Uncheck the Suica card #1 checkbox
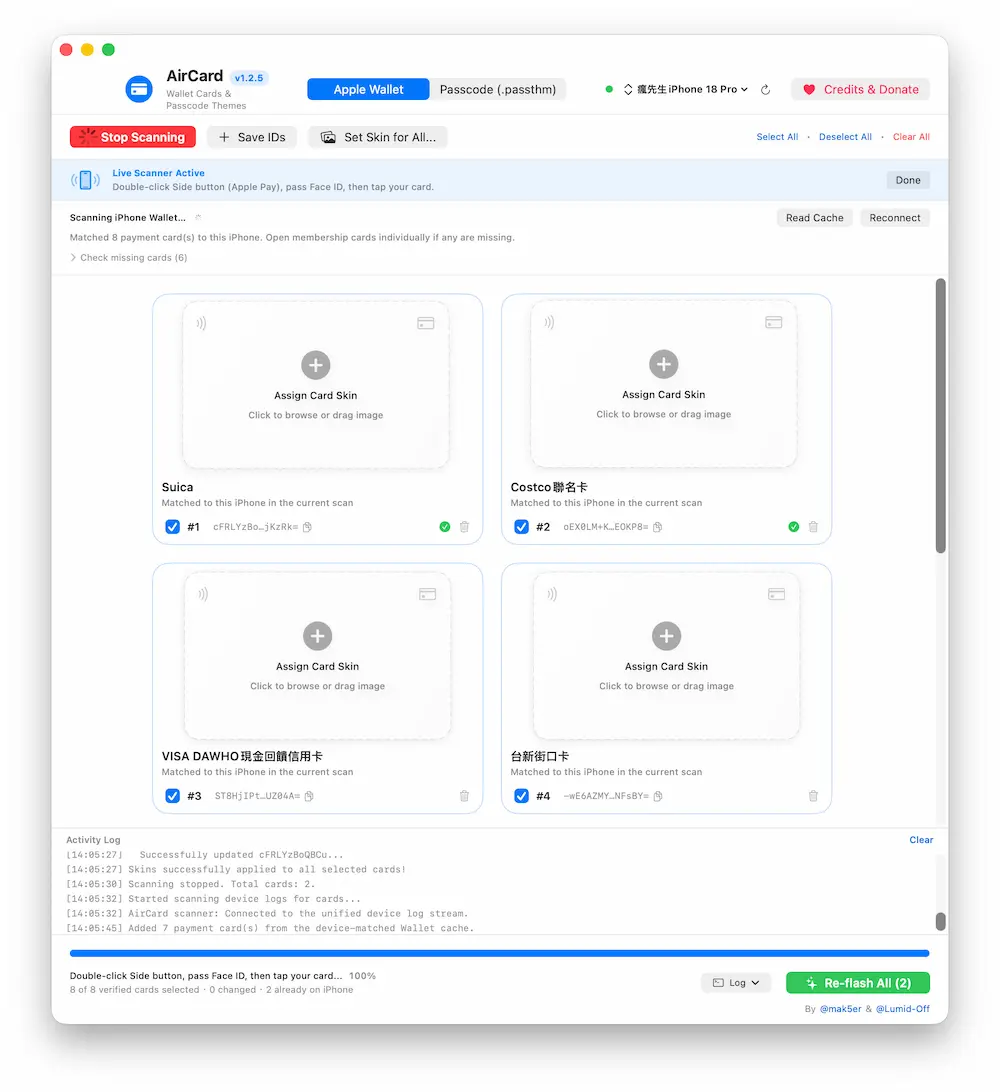The width and height of the screenshot is (1000, 1092). pos(173,527)
